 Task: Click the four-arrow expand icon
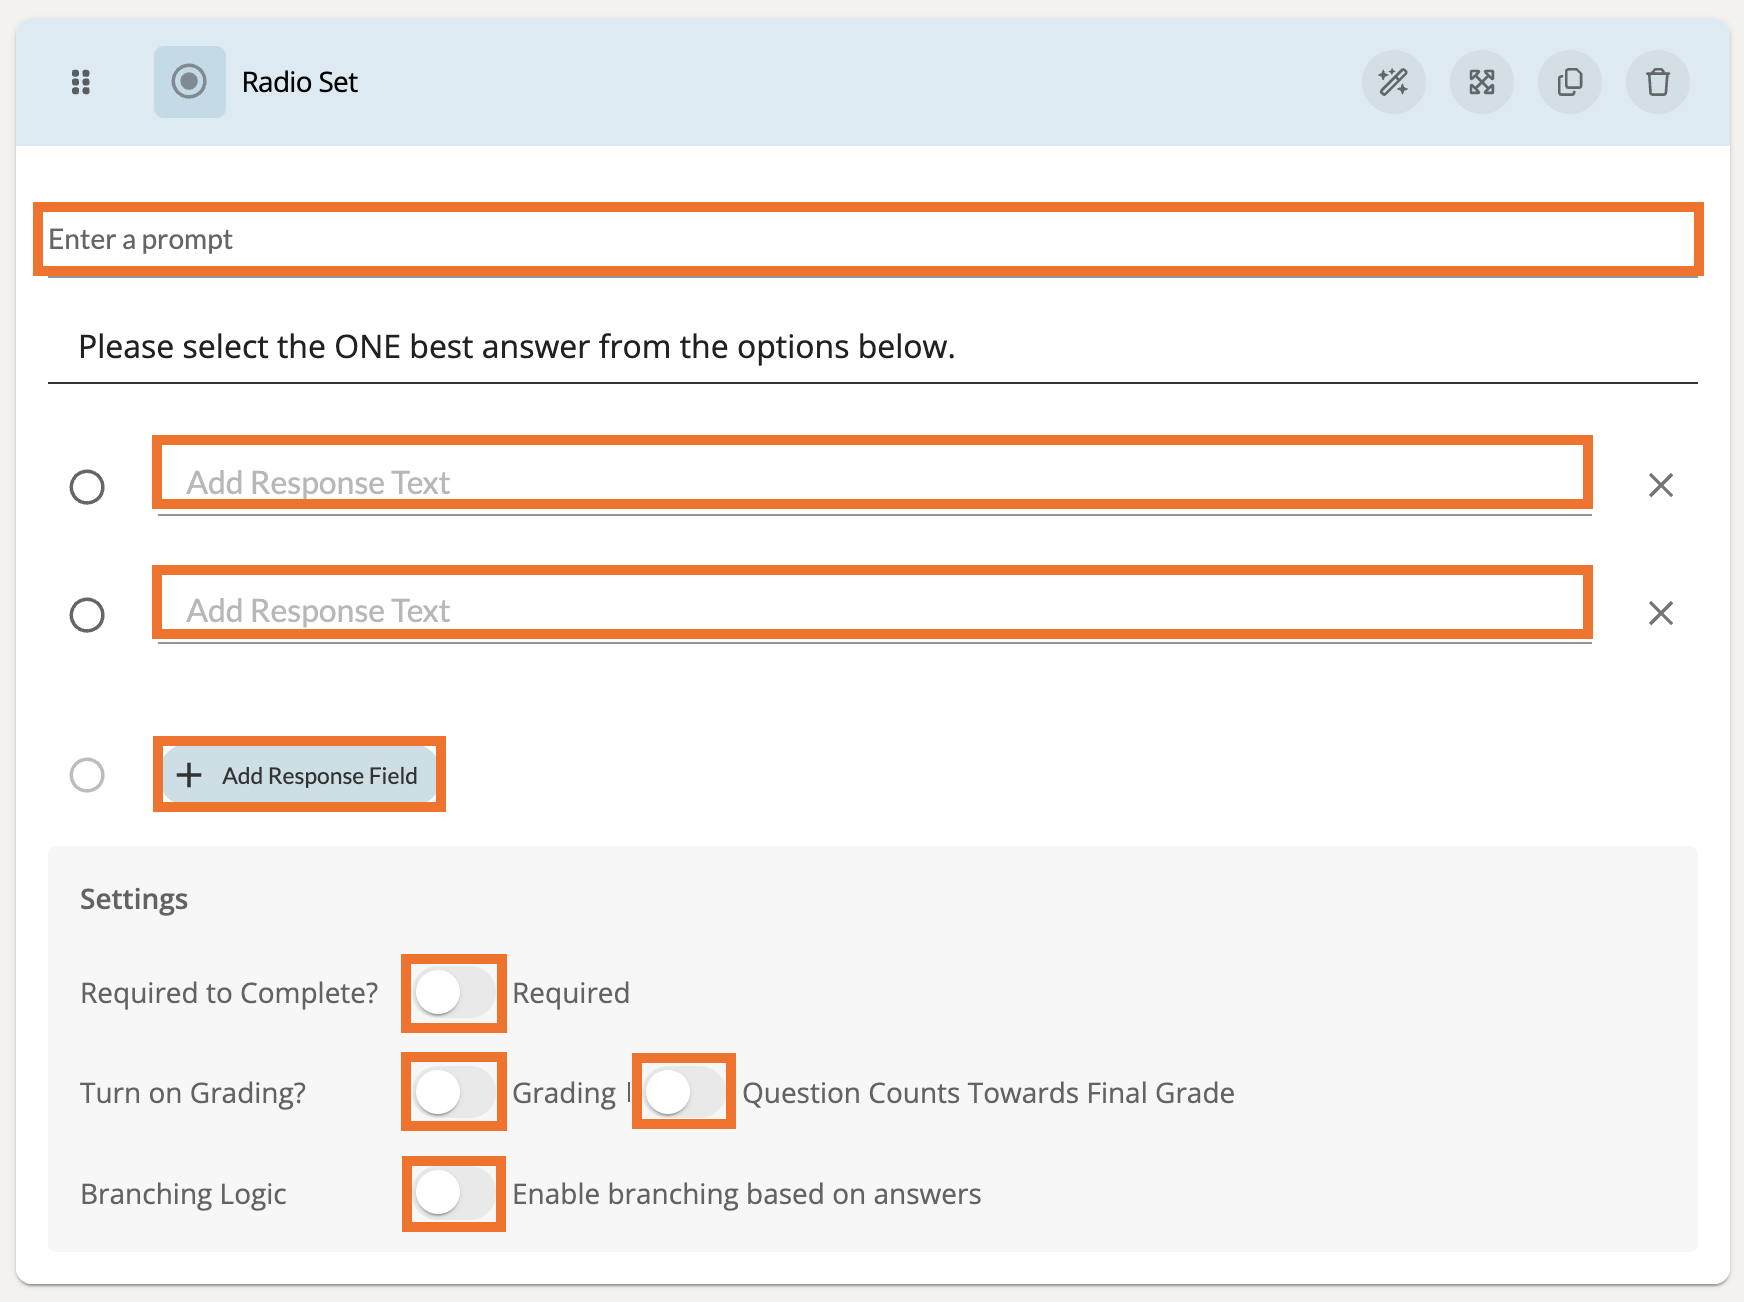(1481, 82)
